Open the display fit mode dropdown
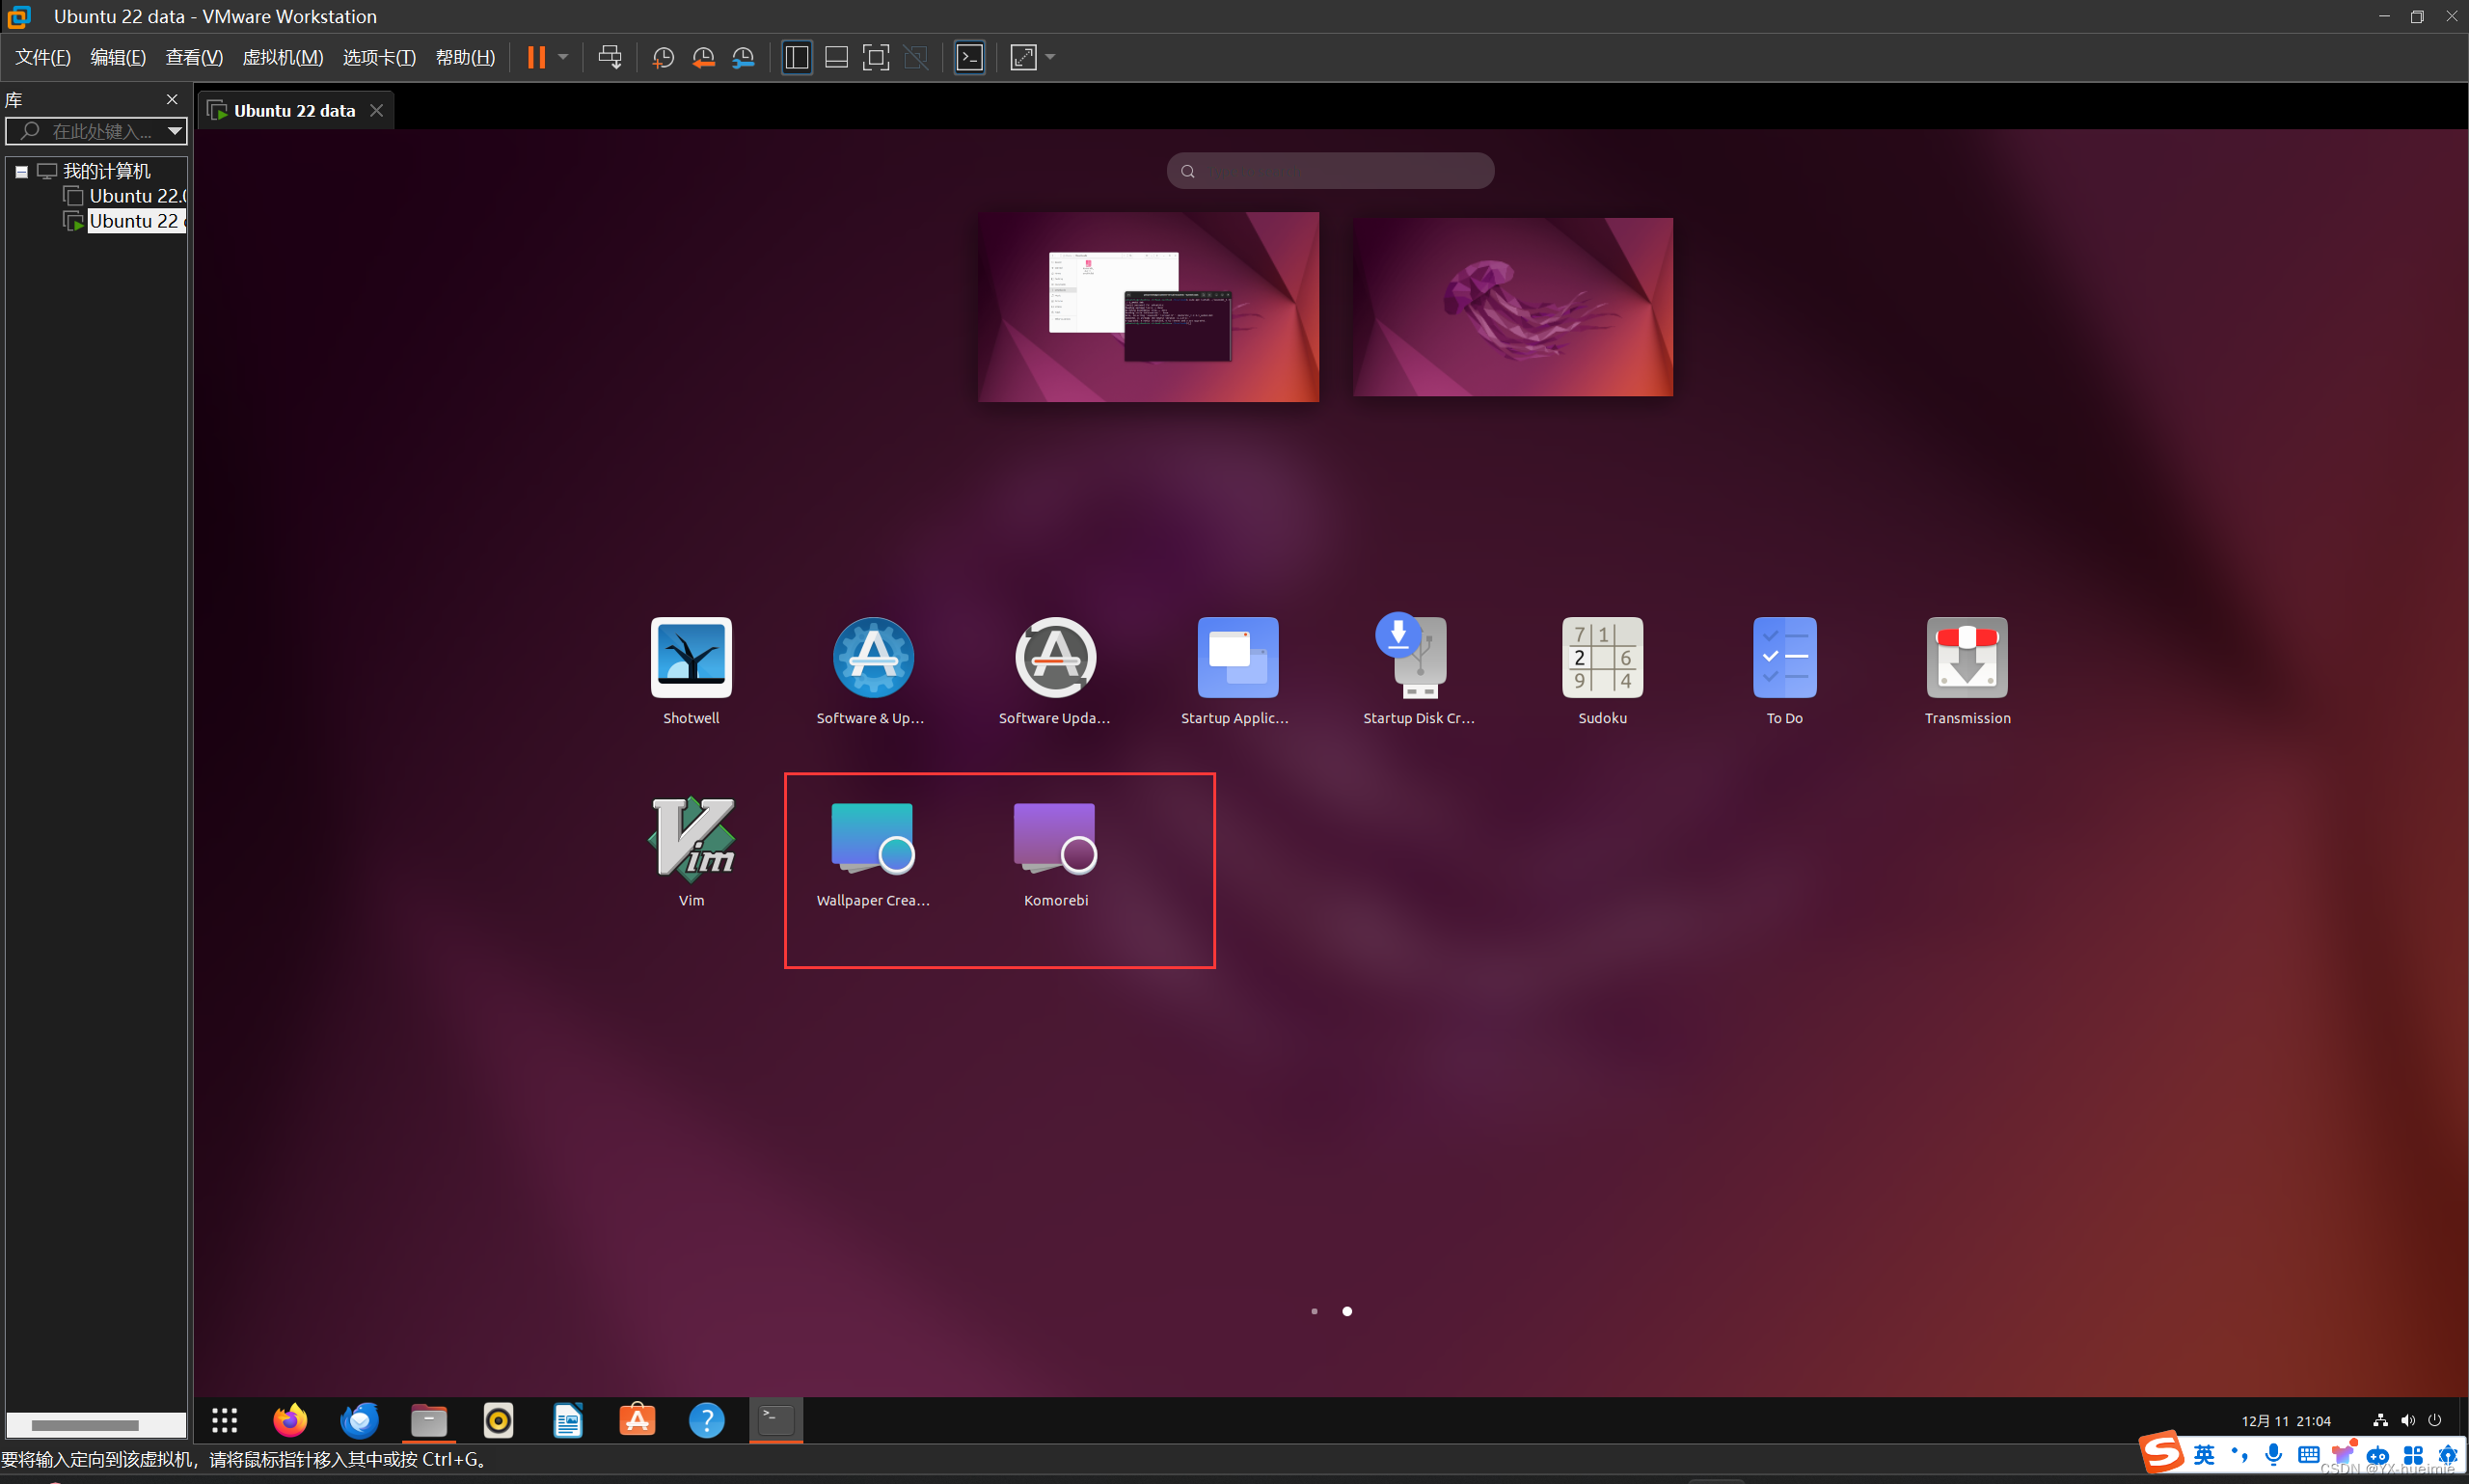This screenshot has width=2469, height=1484. pos(1047,57)
